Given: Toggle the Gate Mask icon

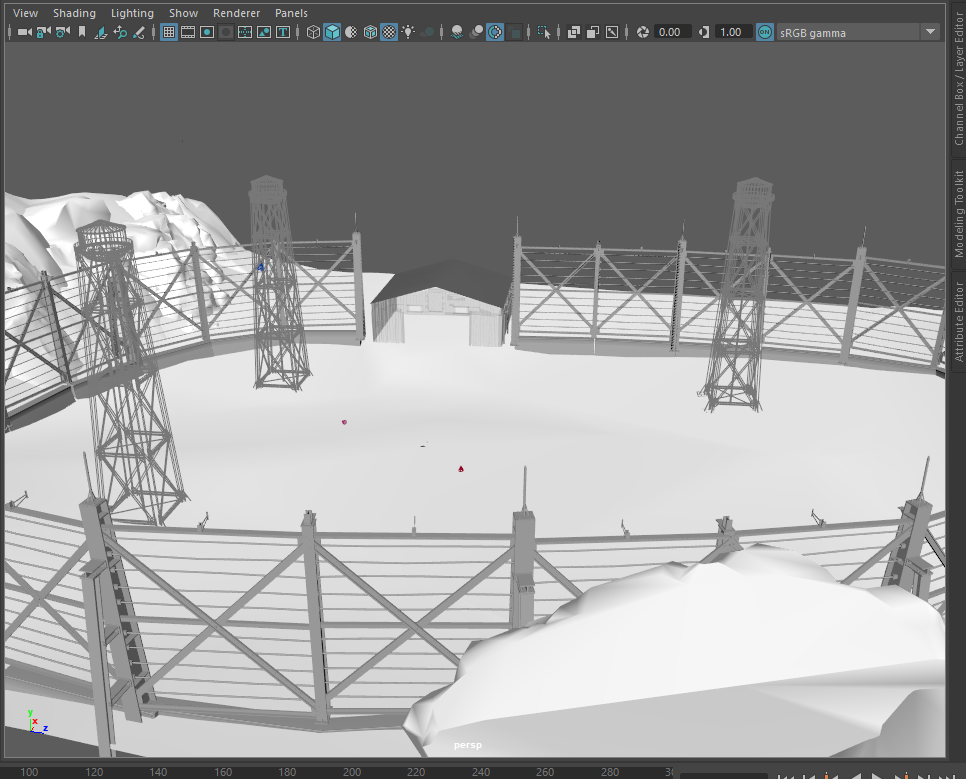Looking at the screenshot, I should tap(226, 32).
